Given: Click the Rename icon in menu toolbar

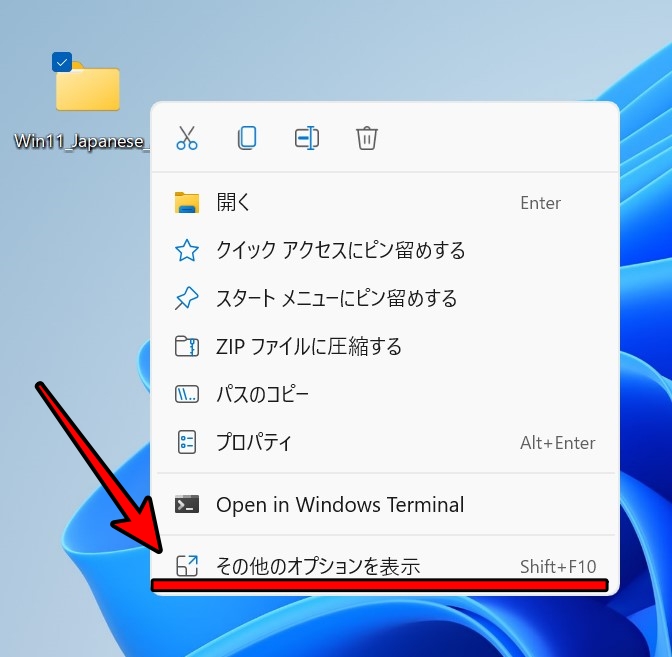Looking at the screenshot, I should coord(307,138).
